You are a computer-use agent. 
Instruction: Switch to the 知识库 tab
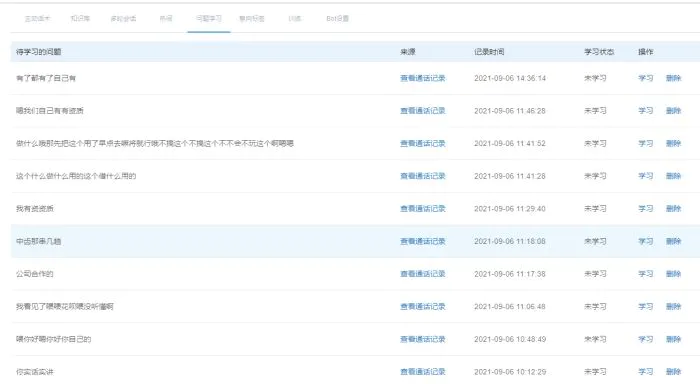[80, 19]
